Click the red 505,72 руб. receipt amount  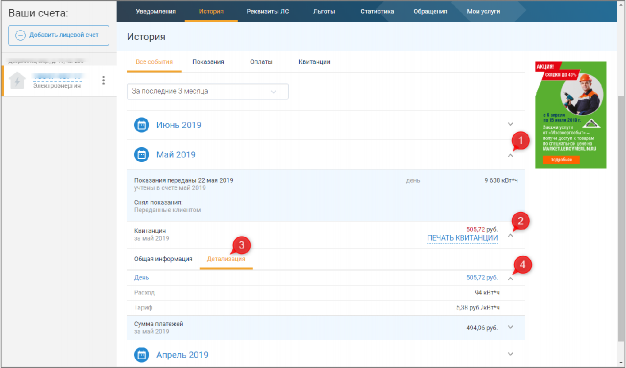[482, 230]
